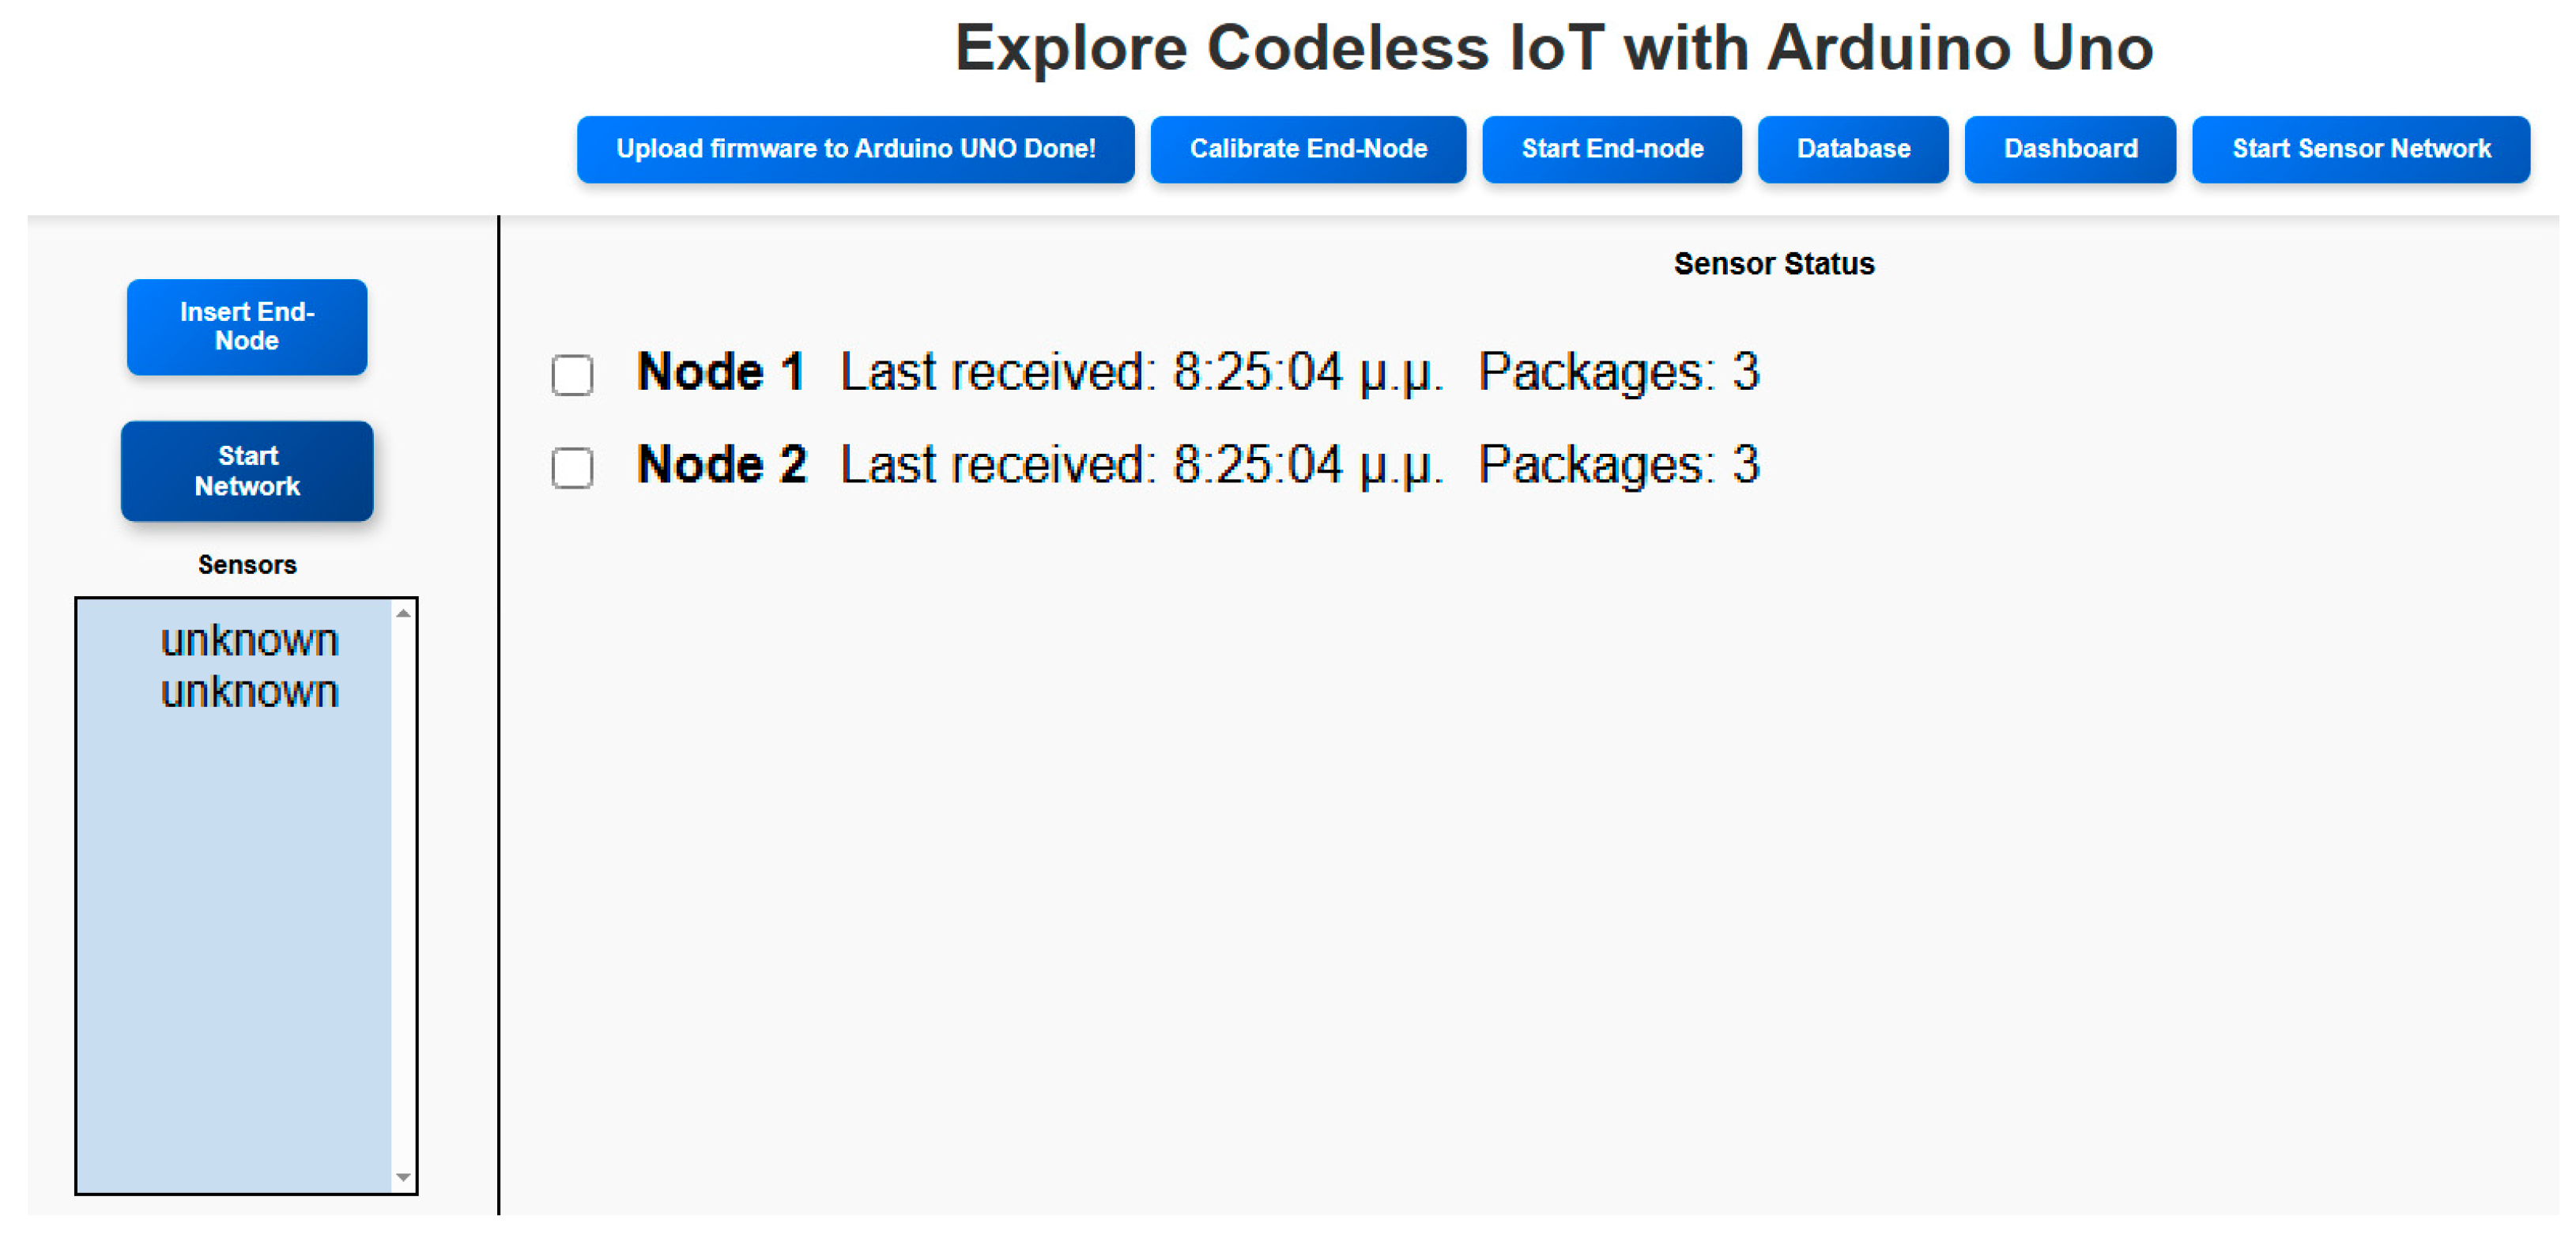Click the Node 1 label
2576x1242 pixels.
tap(721, 372)
